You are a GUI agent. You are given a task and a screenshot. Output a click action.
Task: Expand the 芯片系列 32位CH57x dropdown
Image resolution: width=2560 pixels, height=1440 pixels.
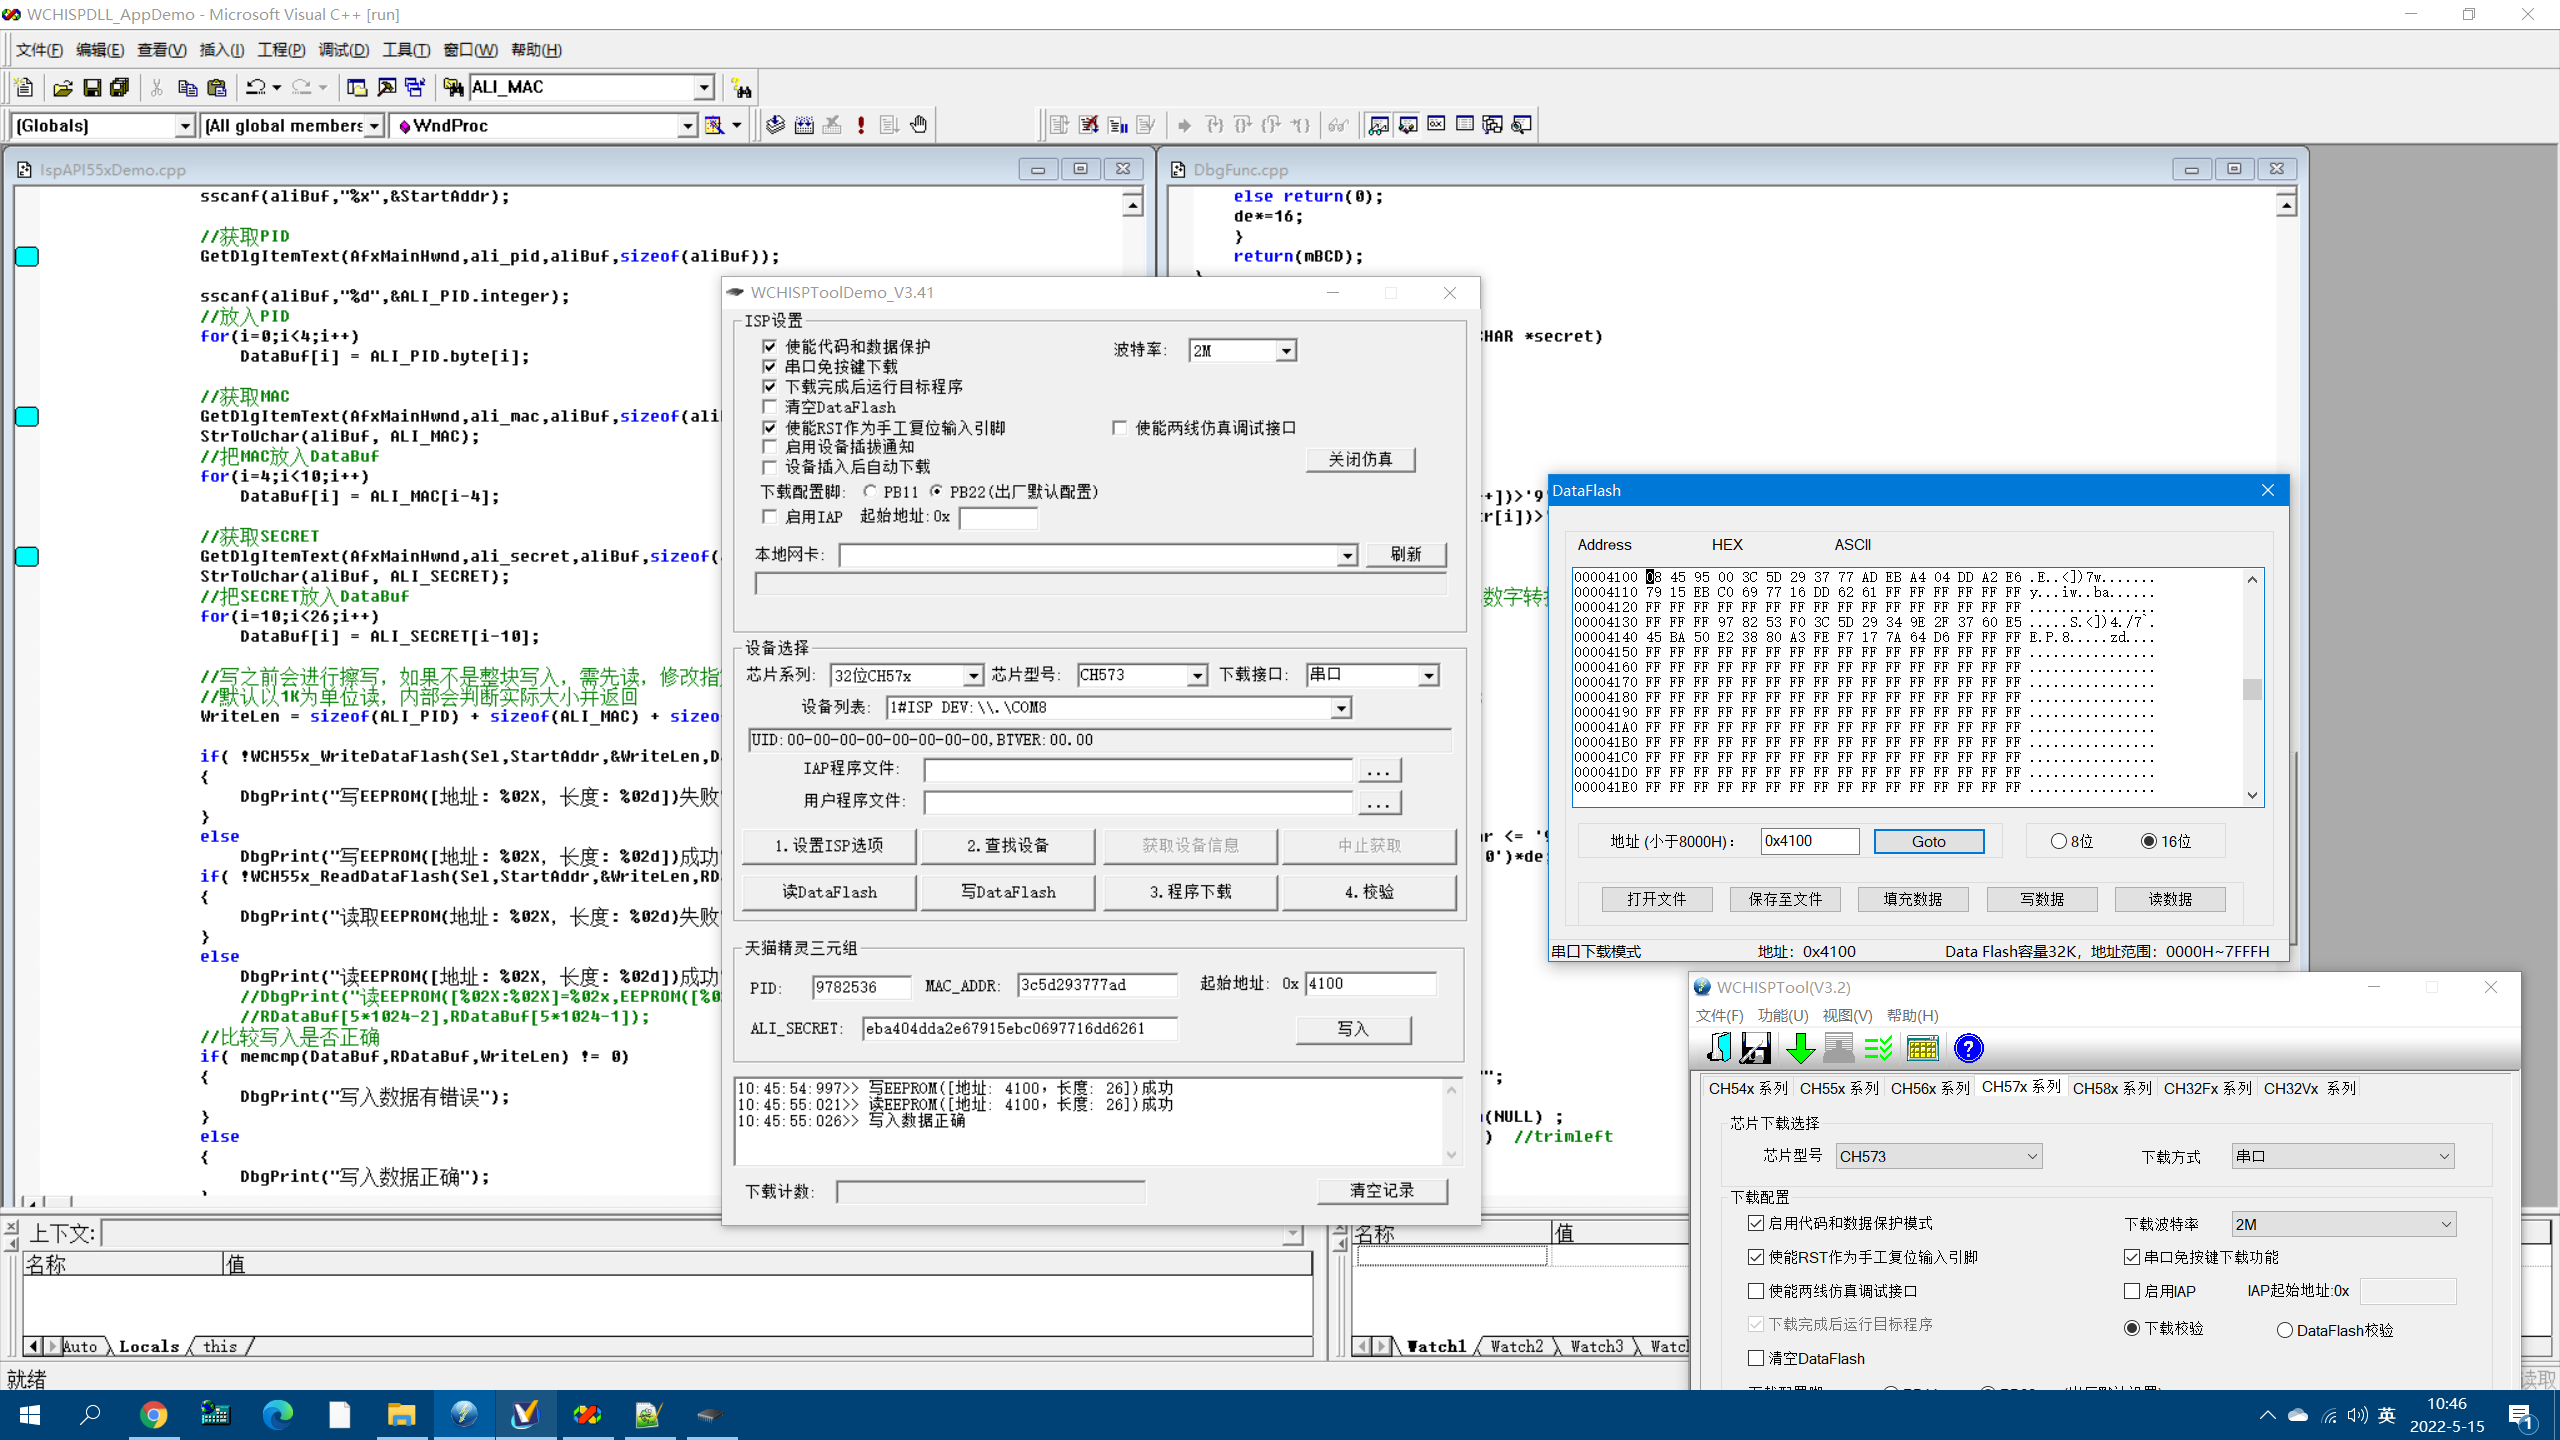(x=973, y=676)
